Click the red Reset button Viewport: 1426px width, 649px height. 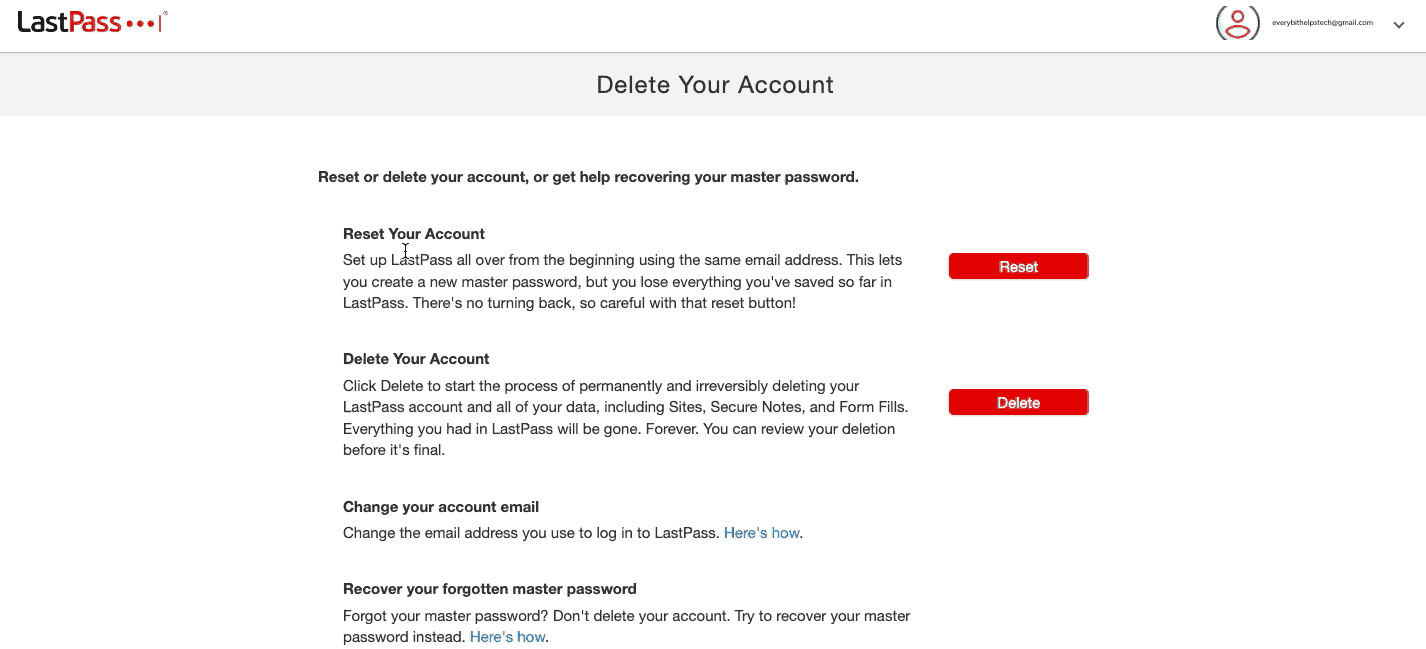point(1018,266)
